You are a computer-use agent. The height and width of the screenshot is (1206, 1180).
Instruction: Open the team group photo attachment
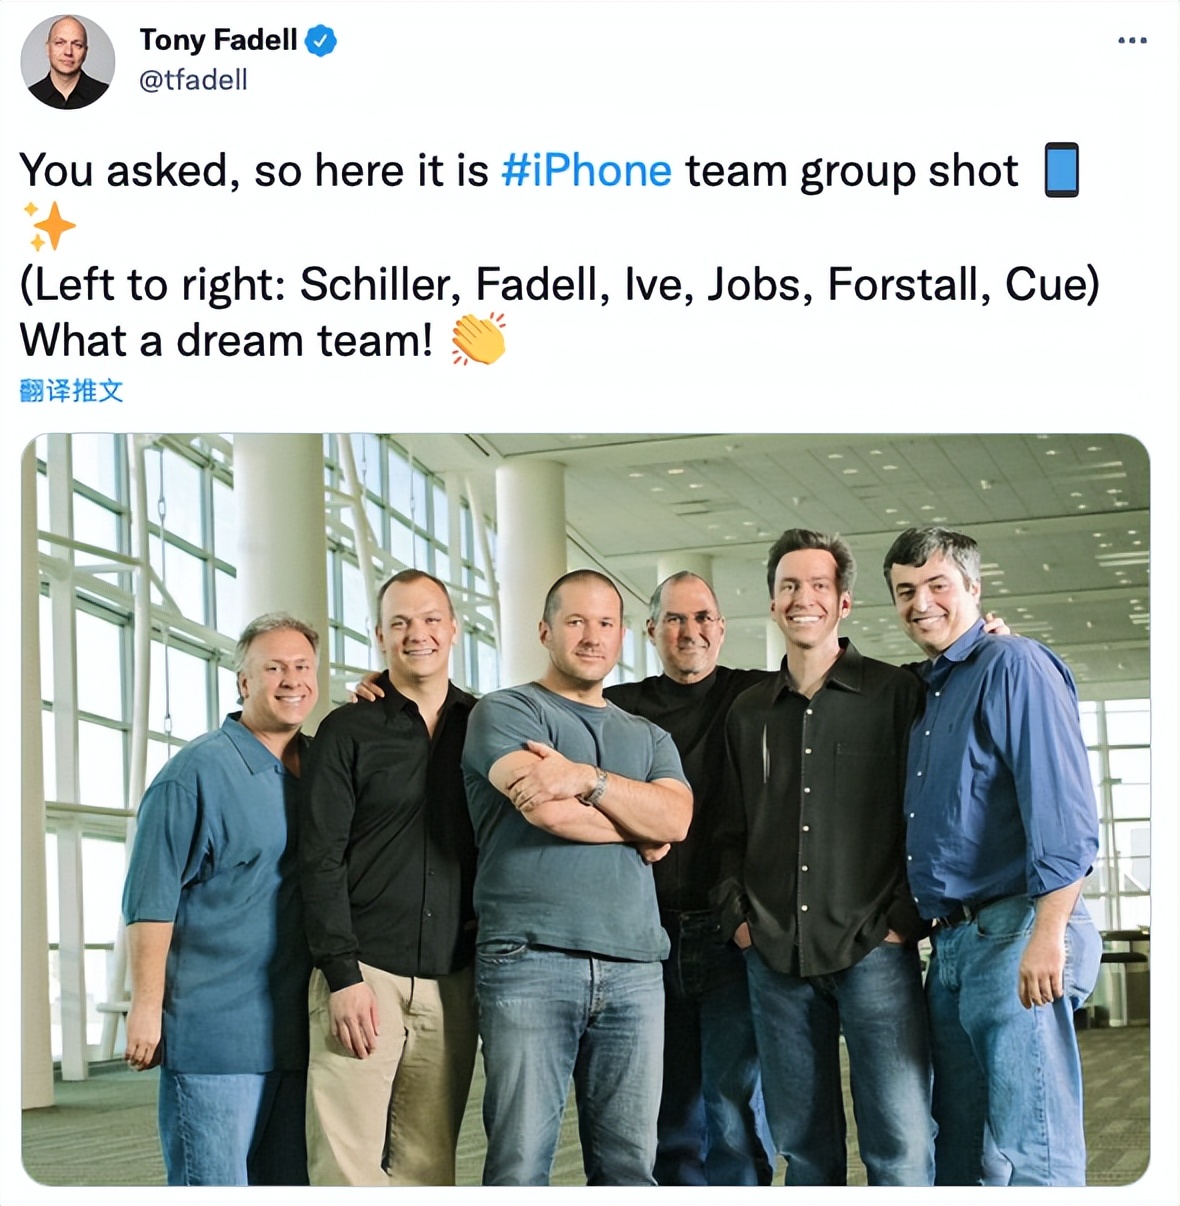point(585,810)
